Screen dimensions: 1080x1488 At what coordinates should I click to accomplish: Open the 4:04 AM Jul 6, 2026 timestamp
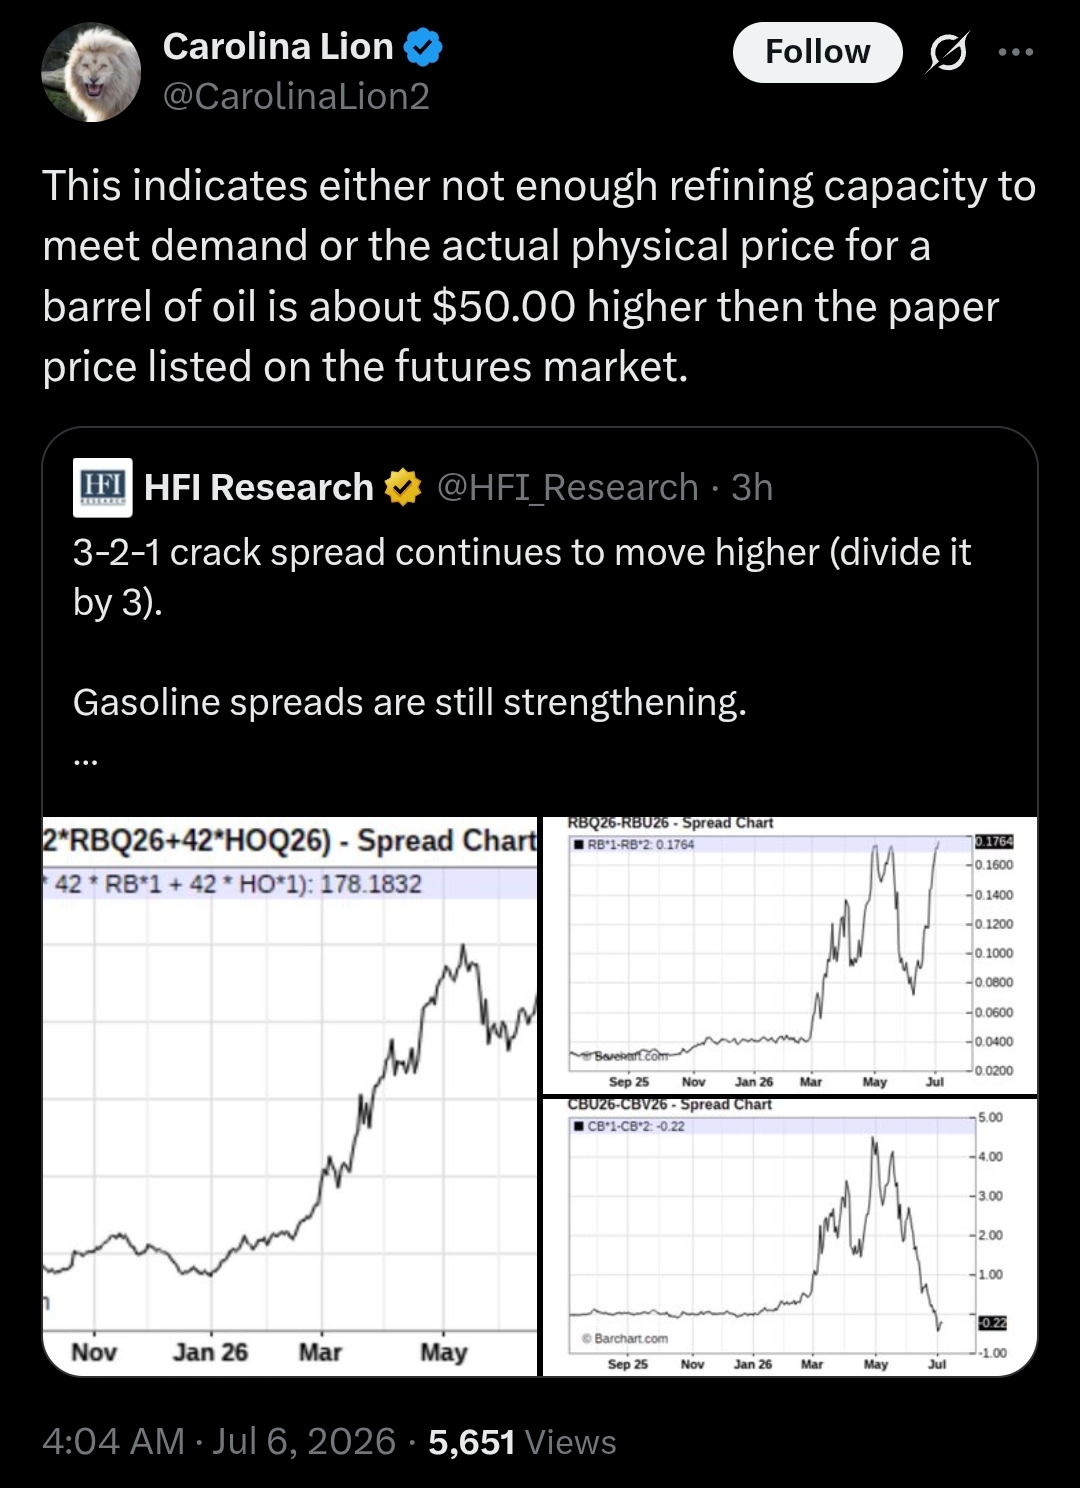(x=219, y=1441)
